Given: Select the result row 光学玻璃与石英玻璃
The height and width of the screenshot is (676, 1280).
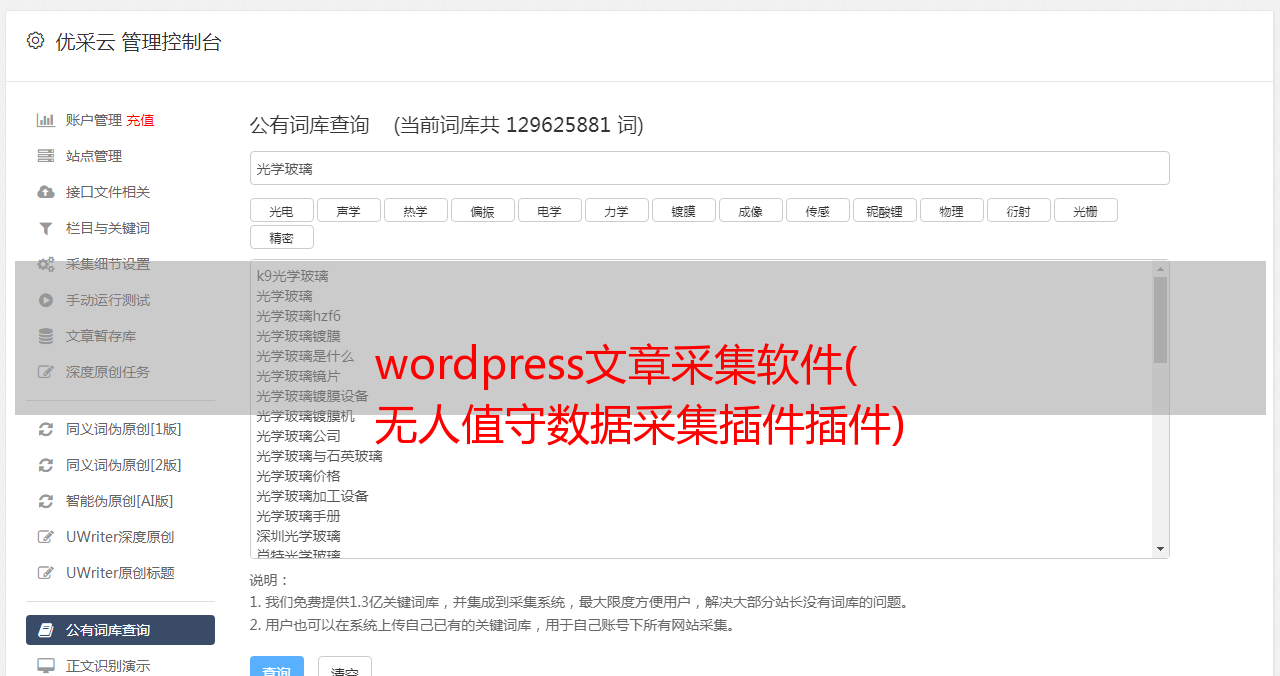Looking at the screenshot, I should pos(319,456).
